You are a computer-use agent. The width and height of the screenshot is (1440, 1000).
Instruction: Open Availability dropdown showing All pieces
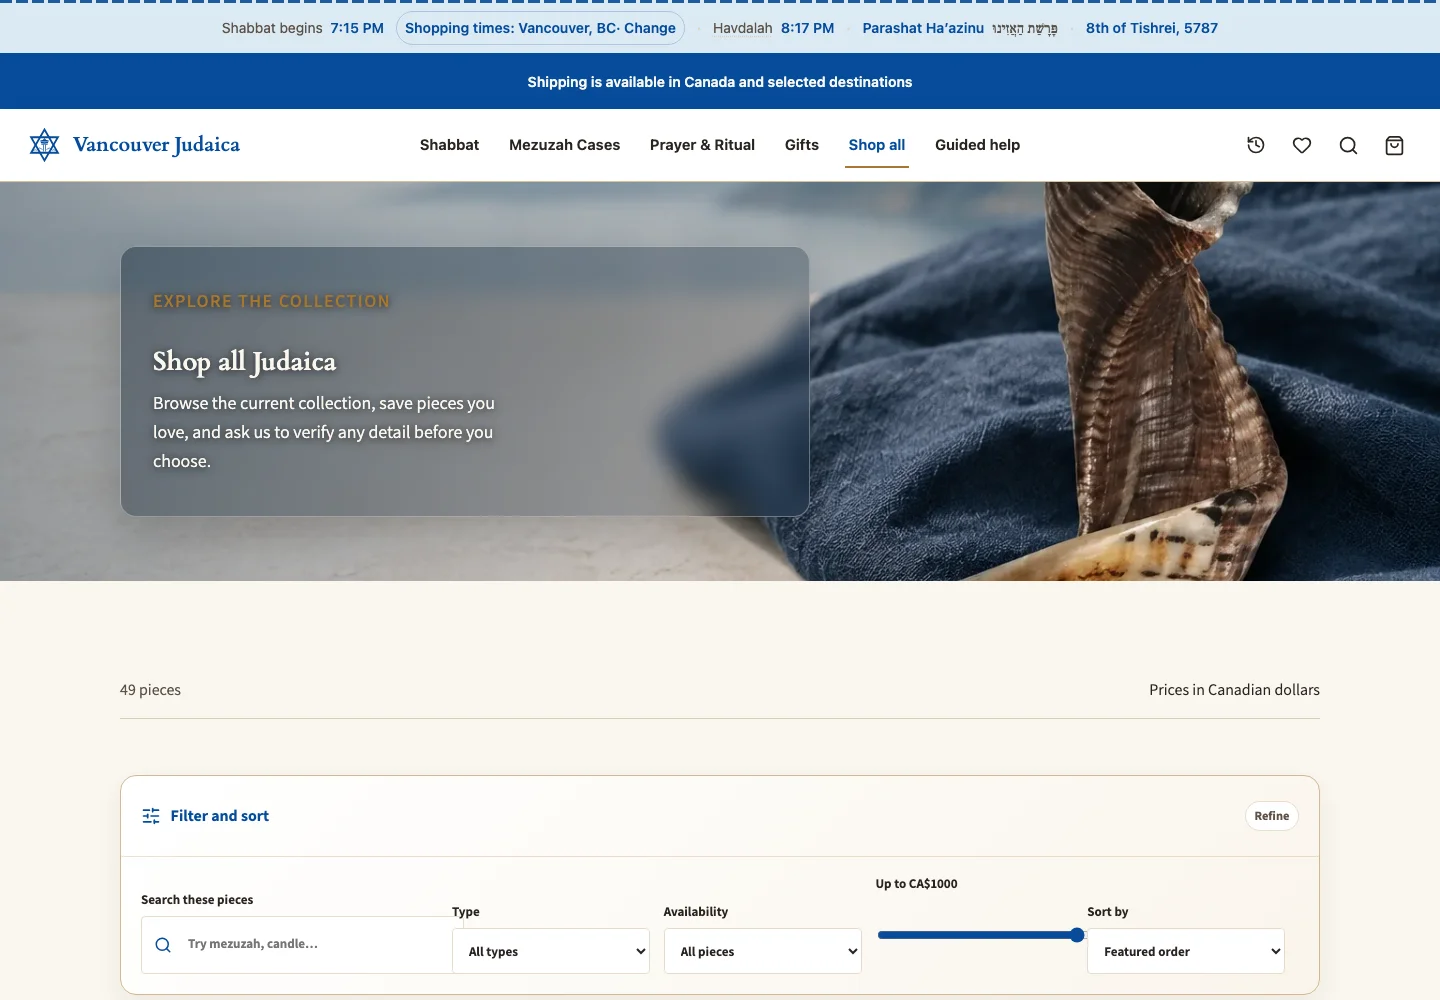coord(763,951)
